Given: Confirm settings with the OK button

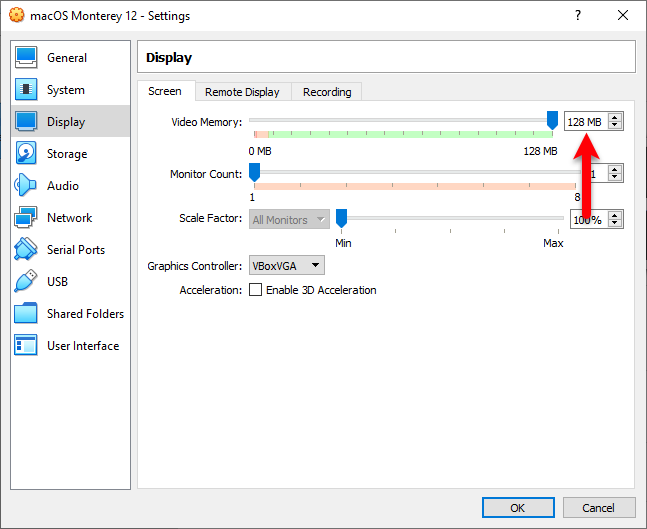Looking at the screenshot, I should click(518, 508).
